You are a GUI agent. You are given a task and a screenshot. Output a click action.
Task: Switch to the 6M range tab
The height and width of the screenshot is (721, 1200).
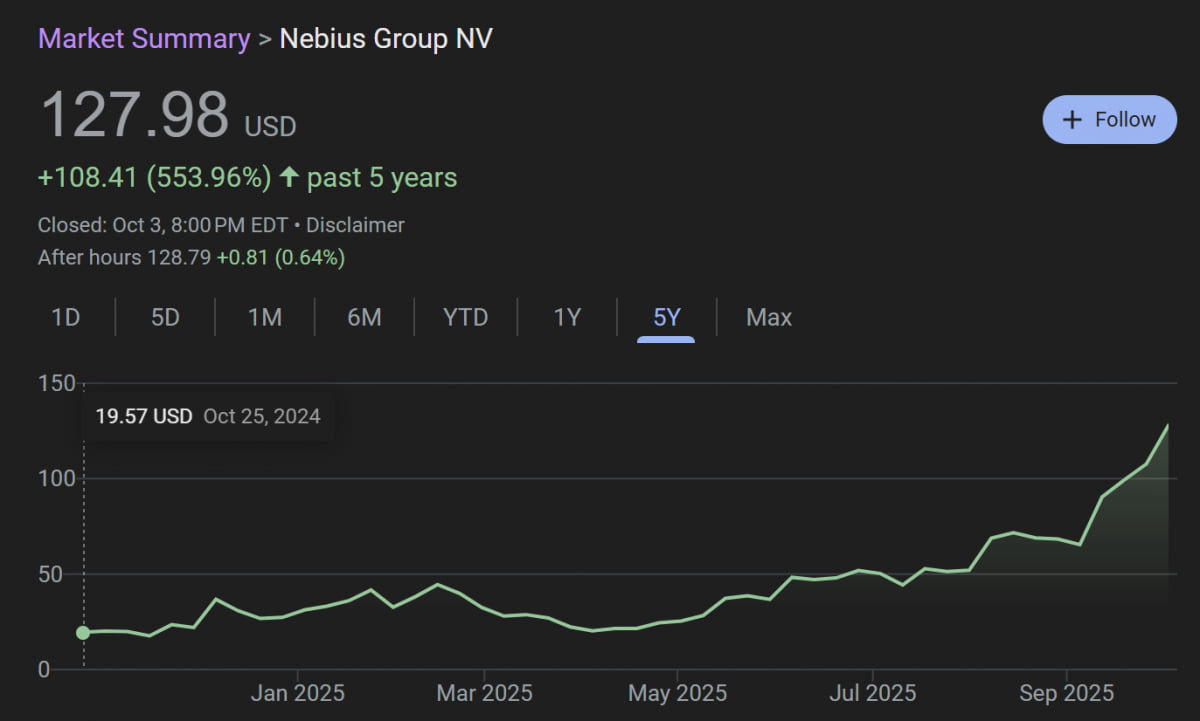[x=364, y=318]
